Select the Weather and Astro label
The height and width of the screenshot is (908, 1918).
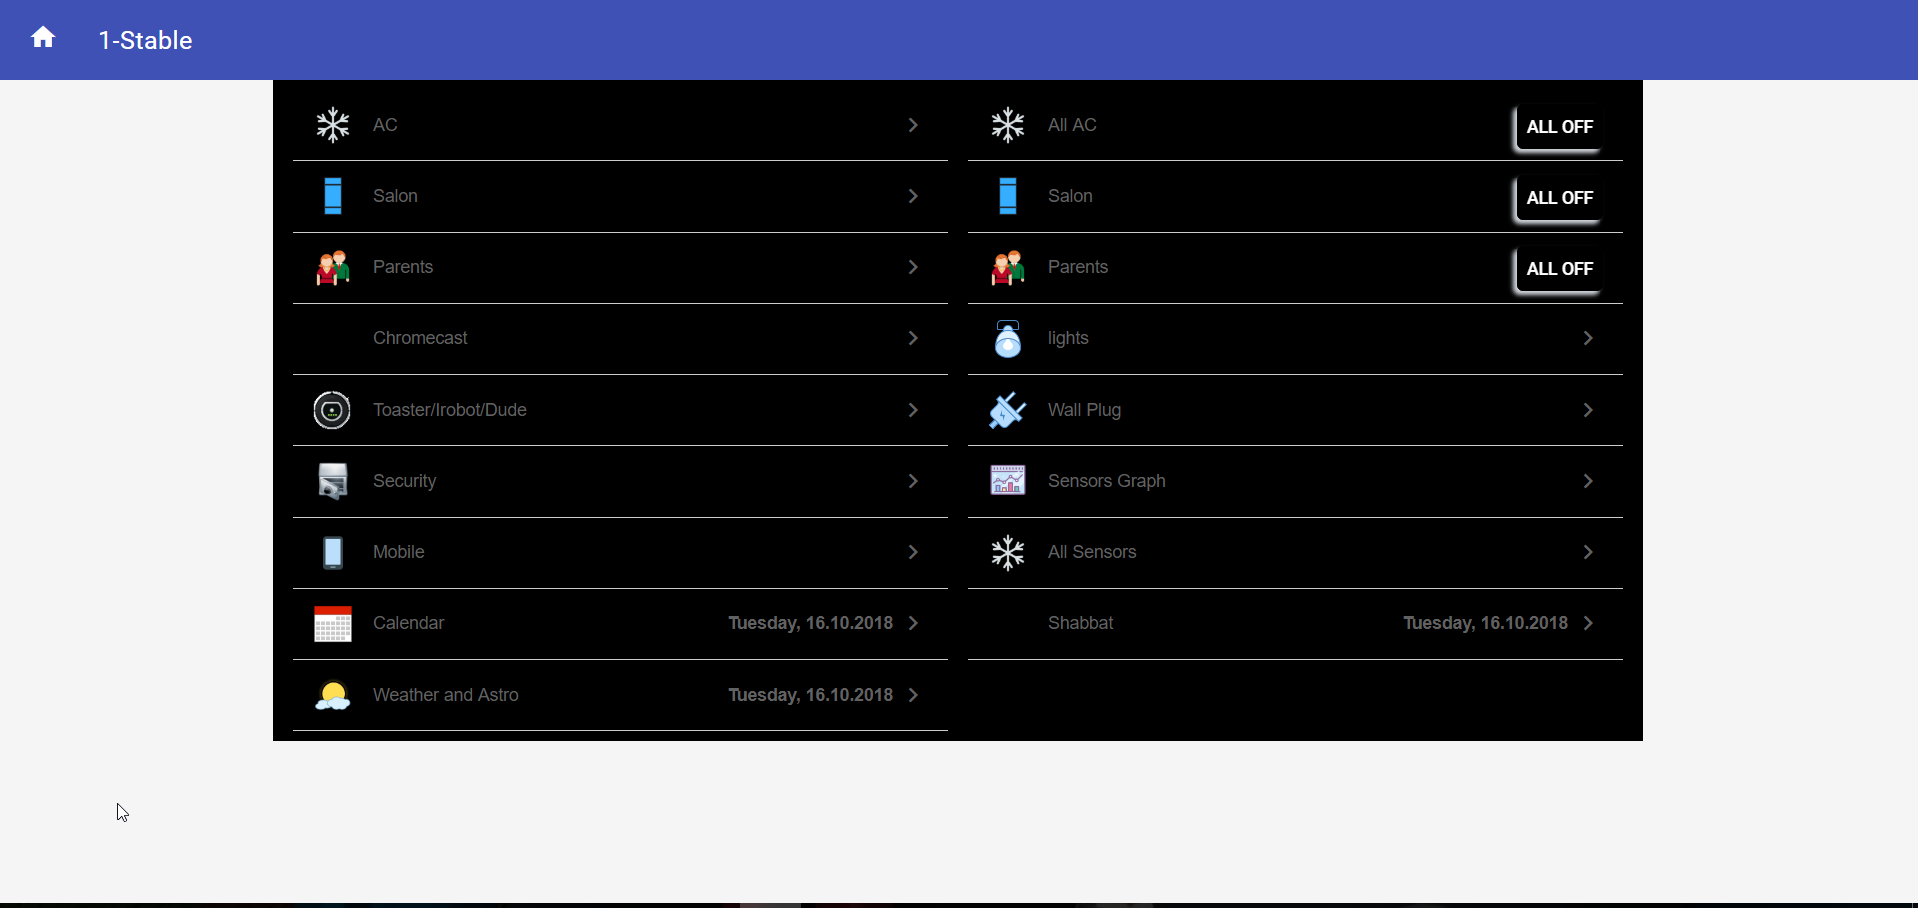(446, 695)
